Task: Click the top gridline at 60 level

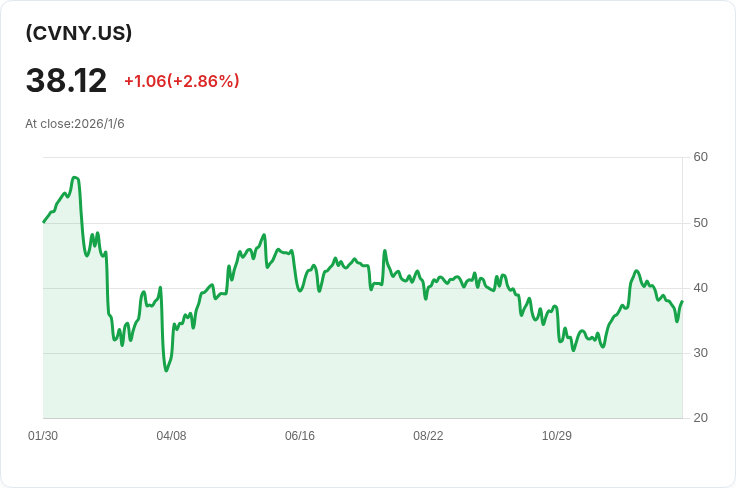Action: 360,157
